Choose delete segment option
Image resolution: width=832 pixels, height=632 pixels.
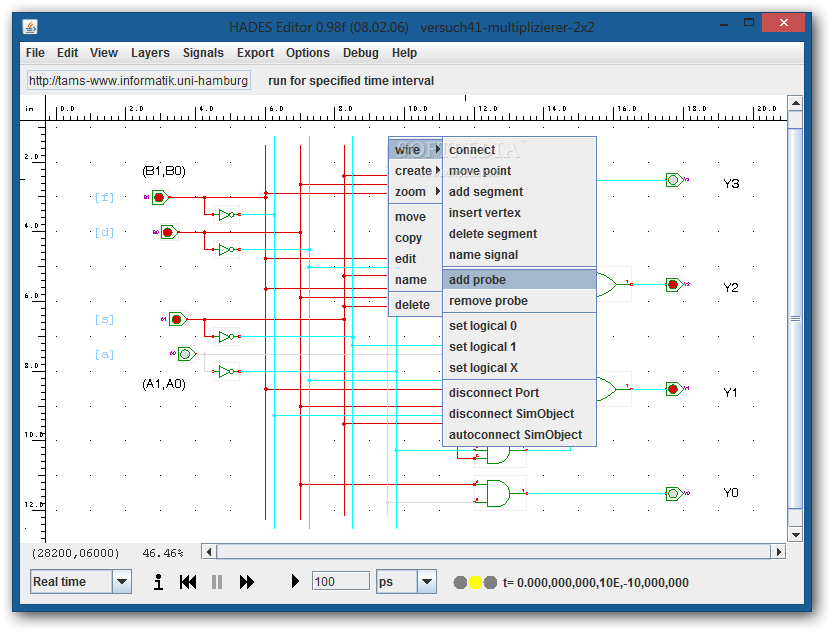click(519, 233)
